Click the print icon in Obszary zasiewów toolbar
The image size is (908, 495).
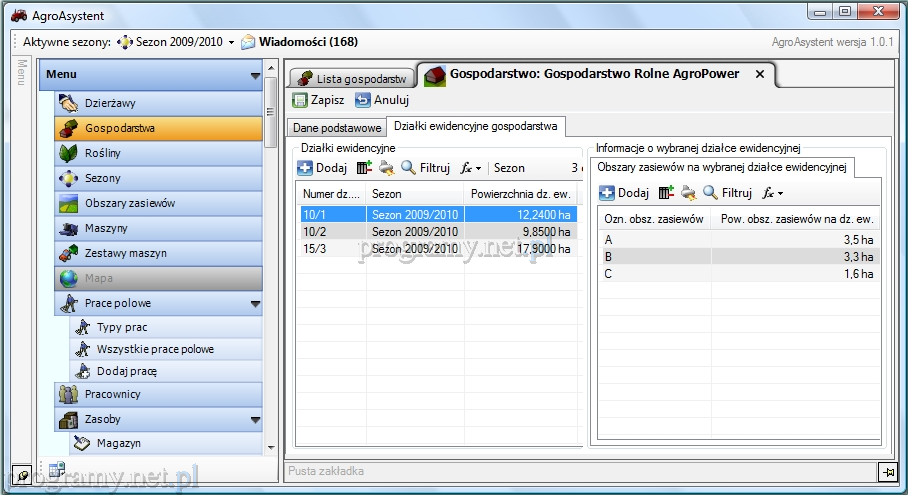click(689, 193)
